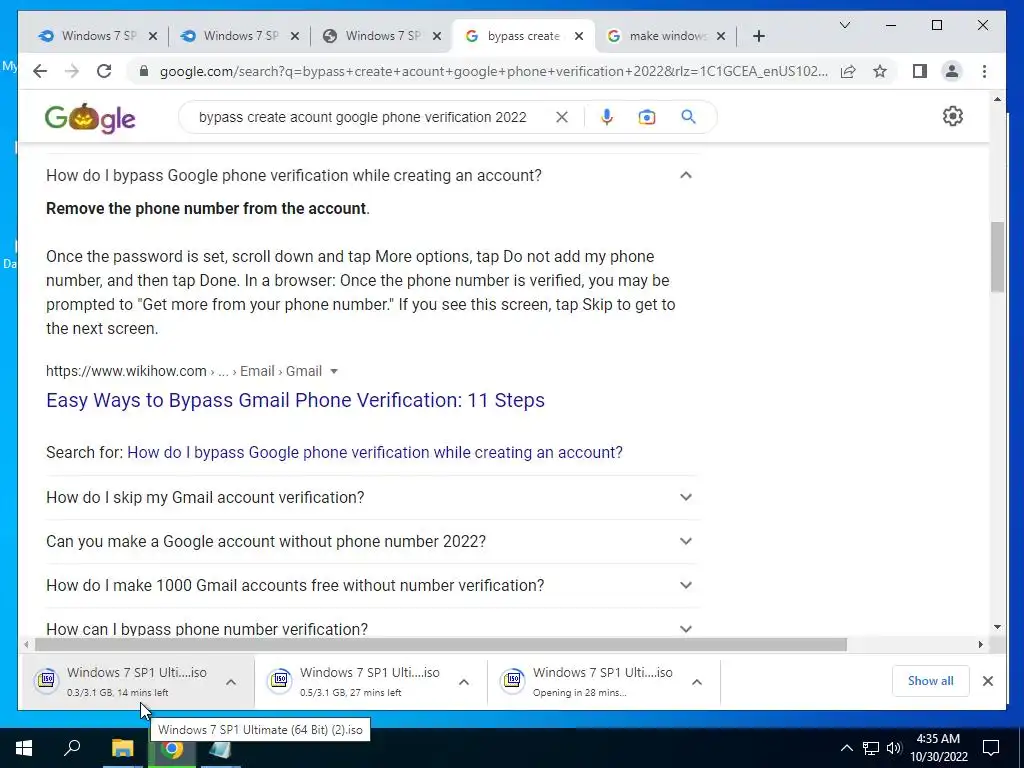This screenshot has height=768, width=1024.
Task: Click the vertical page scrollbar thumb
Action: (x=997, y=257)
